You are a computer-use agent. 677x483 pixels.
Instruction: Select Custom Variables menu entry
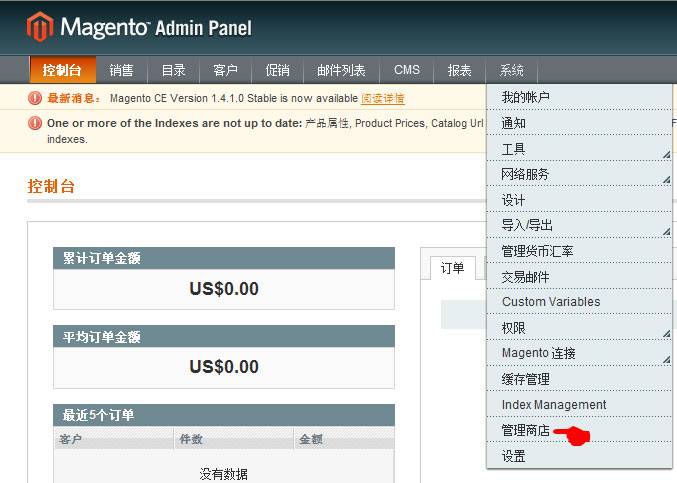tap(579, 302)
